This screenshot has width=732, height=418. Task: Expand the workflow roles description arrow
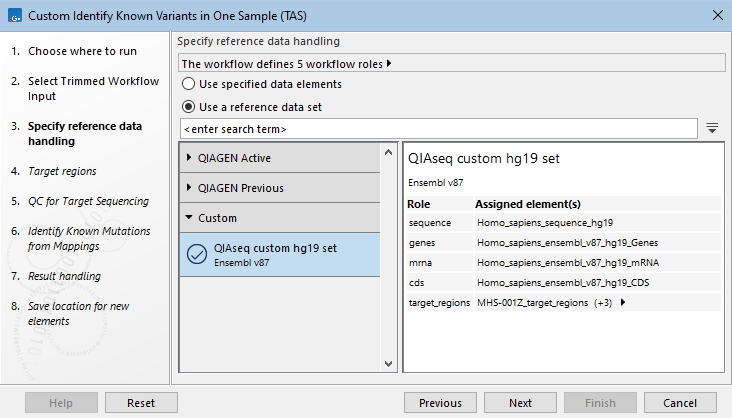(x=389, y=64)
